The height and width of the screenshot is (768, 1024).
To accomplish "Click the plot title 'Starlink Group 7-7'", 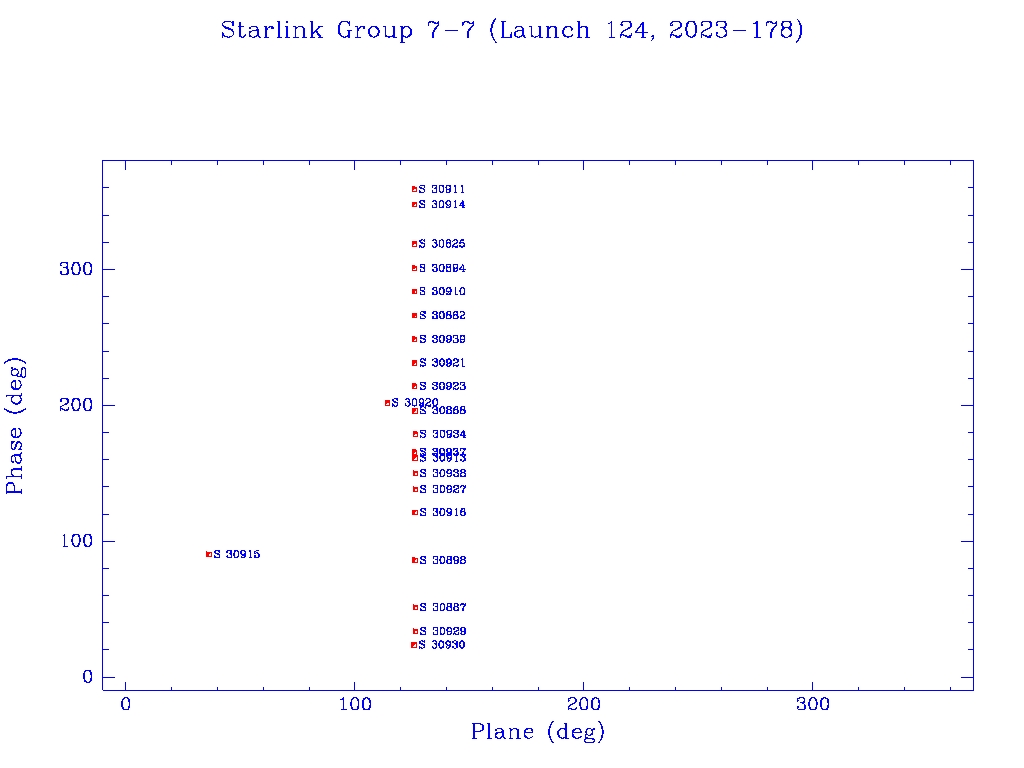I will click(348, 30).
